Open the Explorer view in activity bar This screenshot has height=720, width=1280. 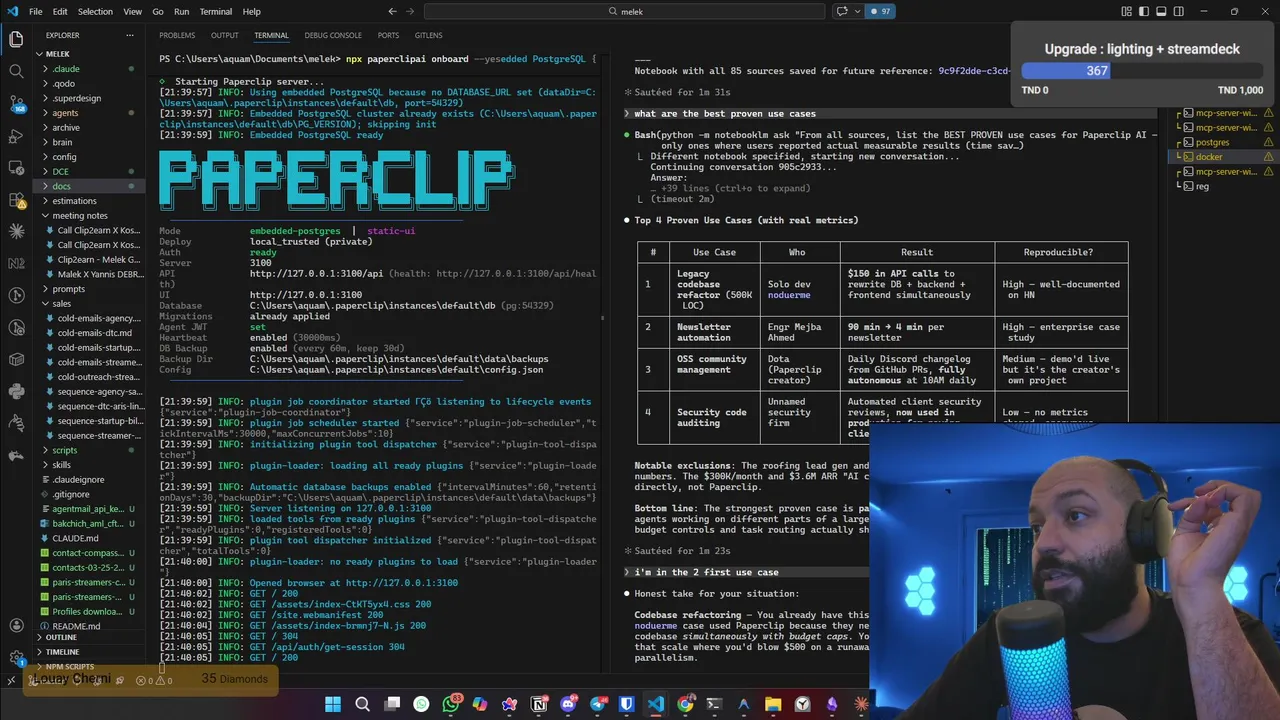tap(16, 39)
